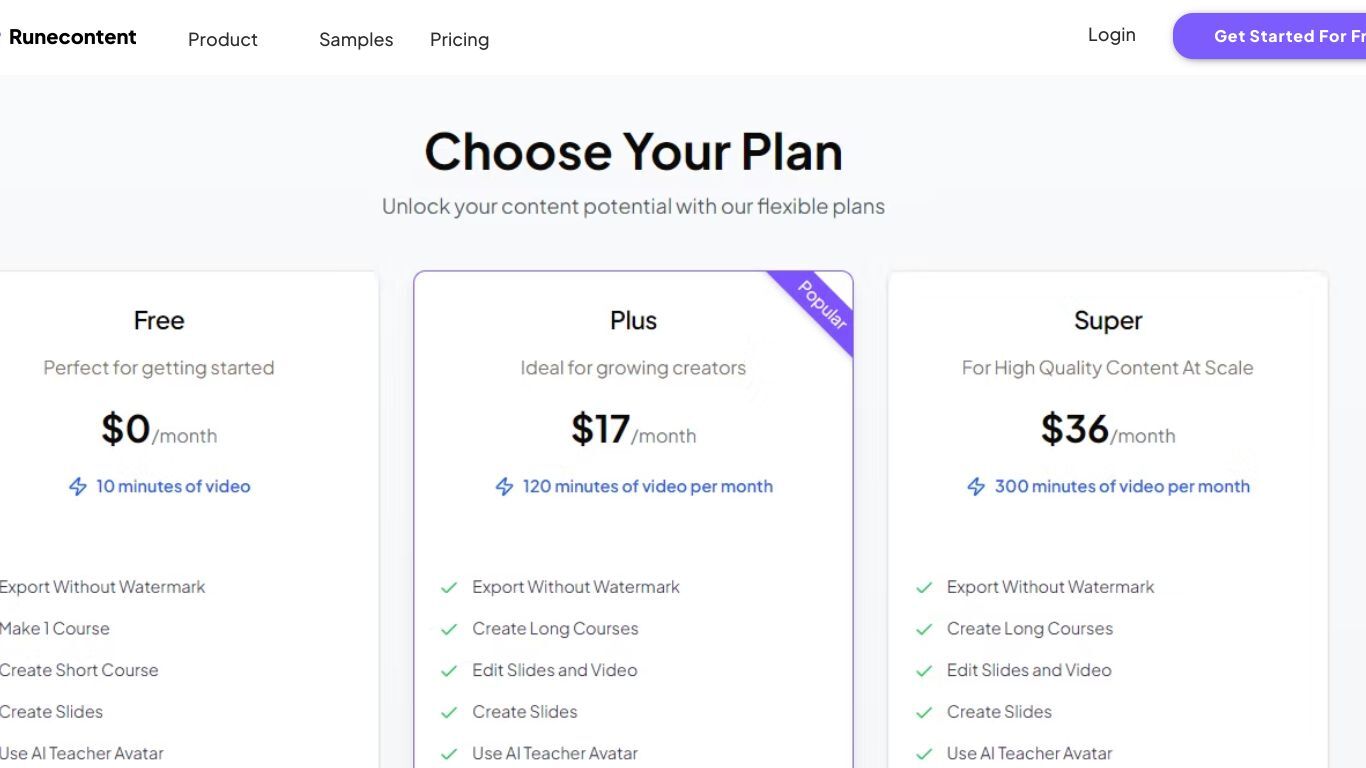
Task: Click 300 minutes of video per month
Action: click(x=1122, y=487)
